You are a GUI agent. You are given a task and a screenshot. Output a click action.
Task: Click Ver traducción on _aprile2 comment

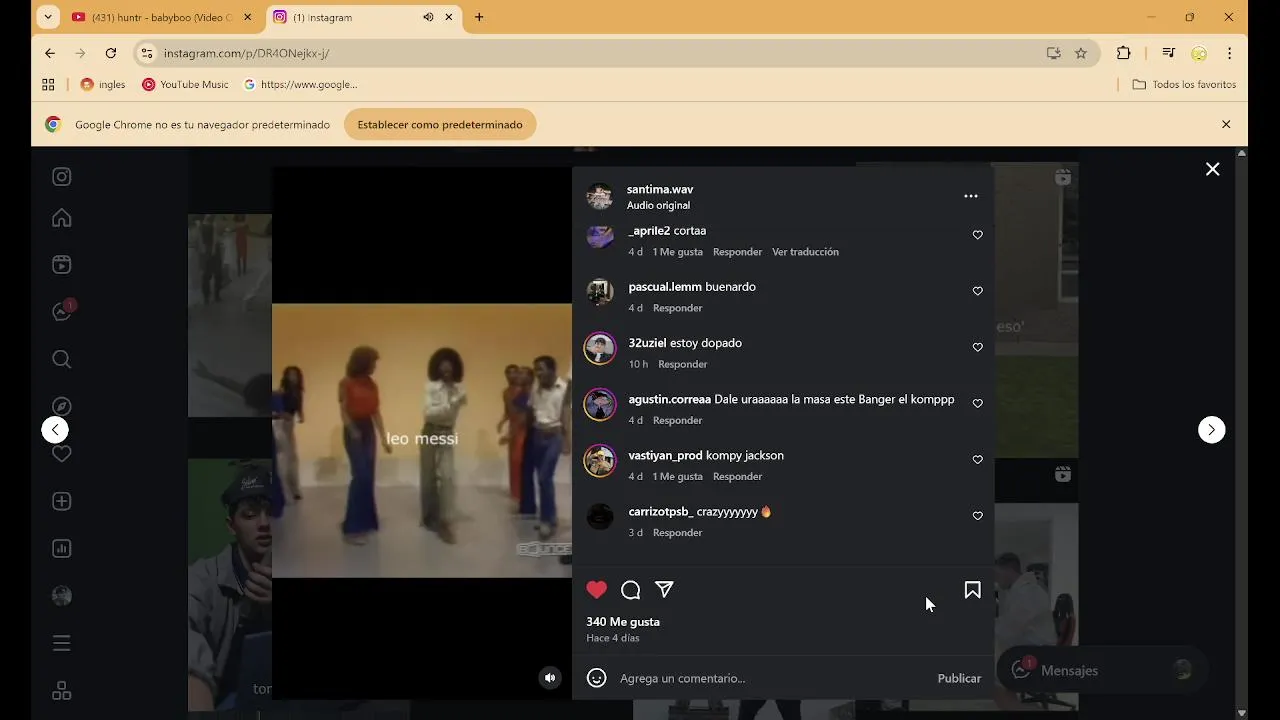(x=805, y=252)
